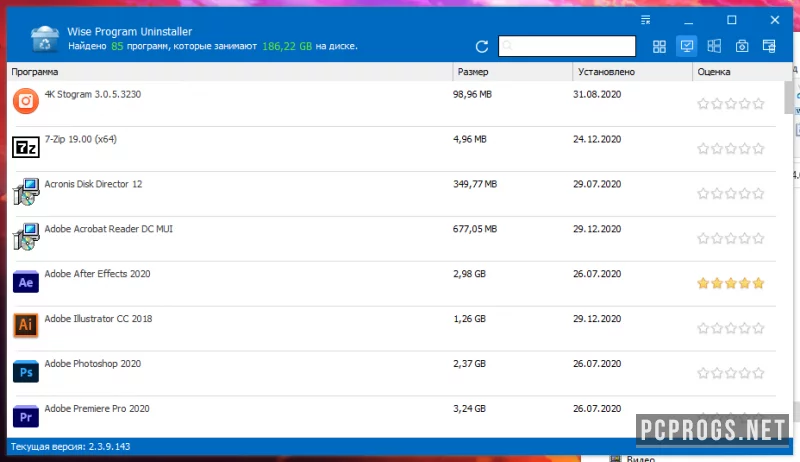Open the window list icon in toolbar
Screen dimensions: 800x462
(x=769, y=46)
